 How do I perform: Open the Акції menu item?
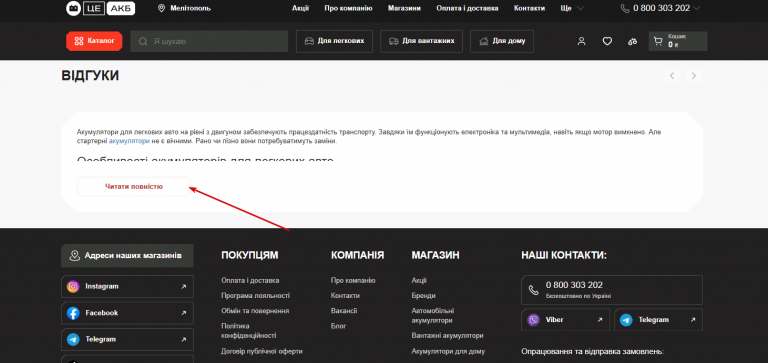tap(300, 8)
